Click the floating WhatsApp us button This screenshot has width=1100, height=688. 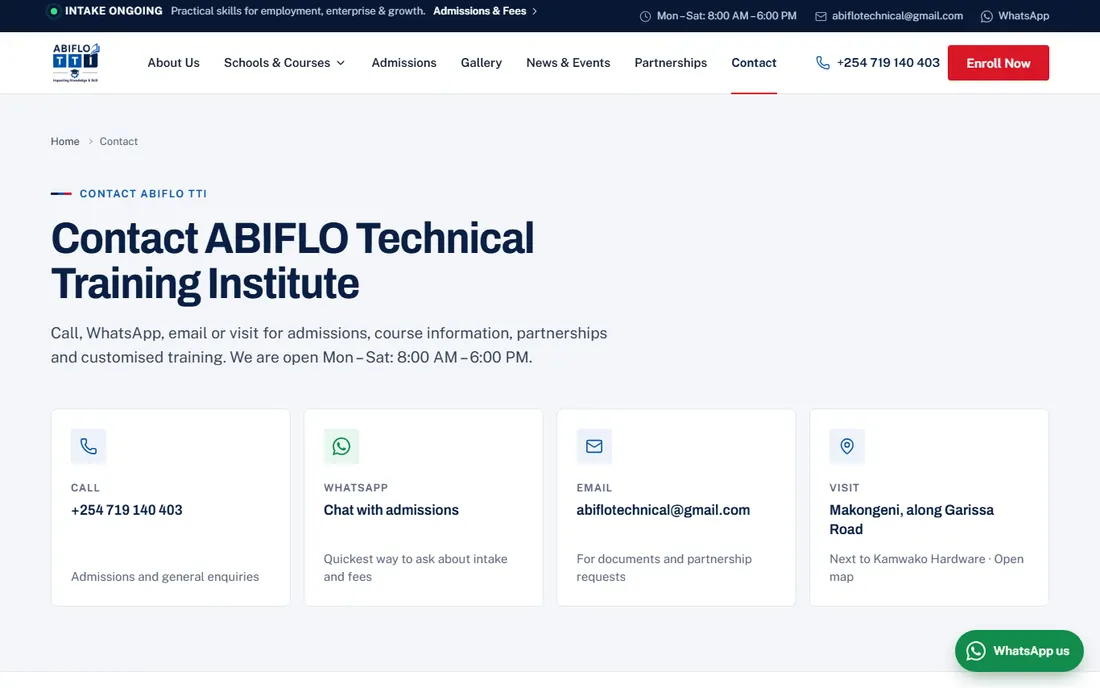[1019, 651]
